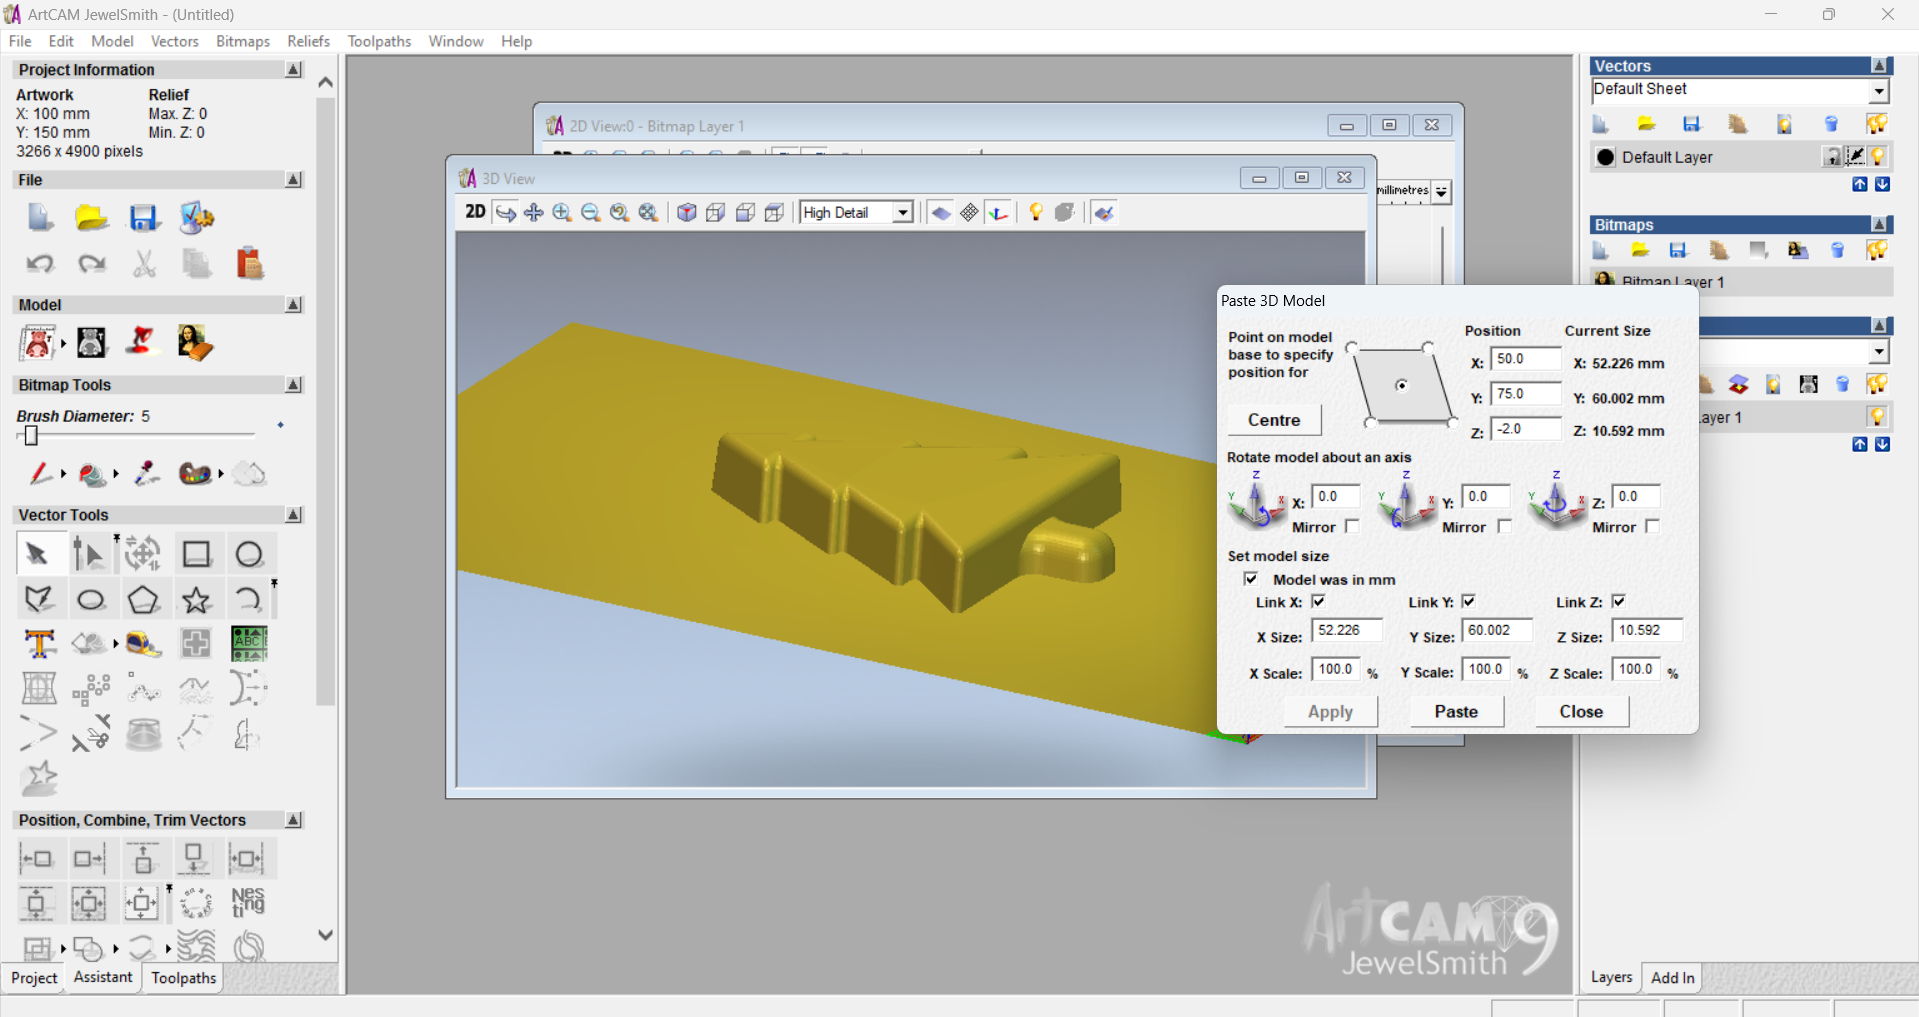The height and width of the screenshot is (1017, 1919).
Task: Toggle the Link X checkbox
Action: click(x=1318, y=601)
